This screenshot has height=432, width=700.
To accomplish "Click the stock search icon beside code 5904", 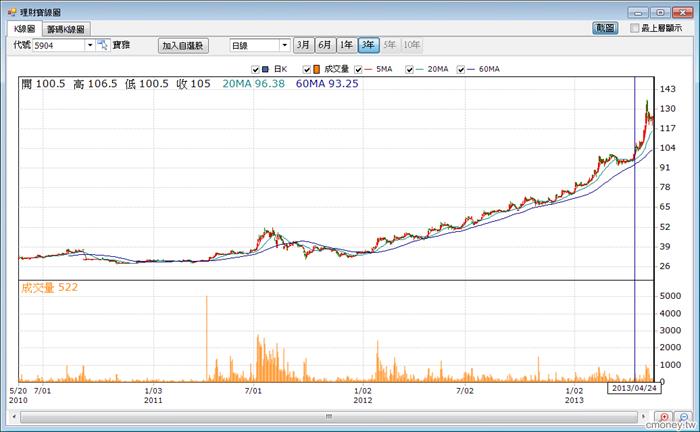I will coord(103,45).
